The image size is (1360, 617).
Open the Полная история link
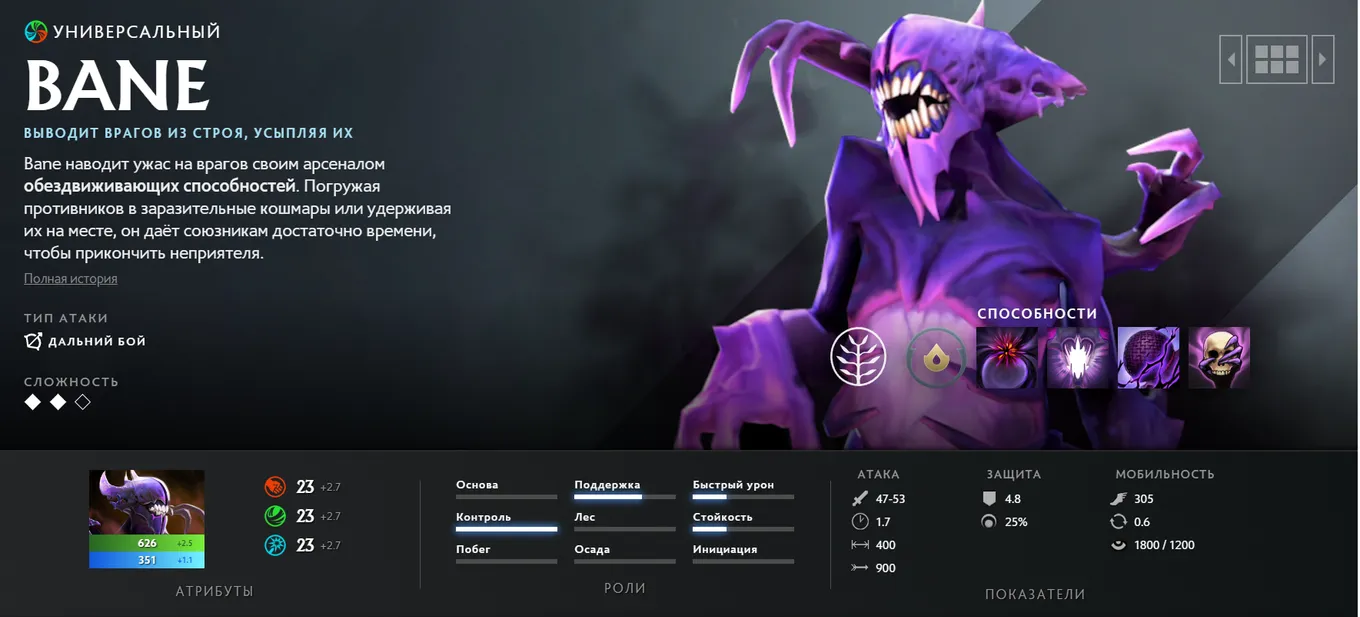coord(71,279)
